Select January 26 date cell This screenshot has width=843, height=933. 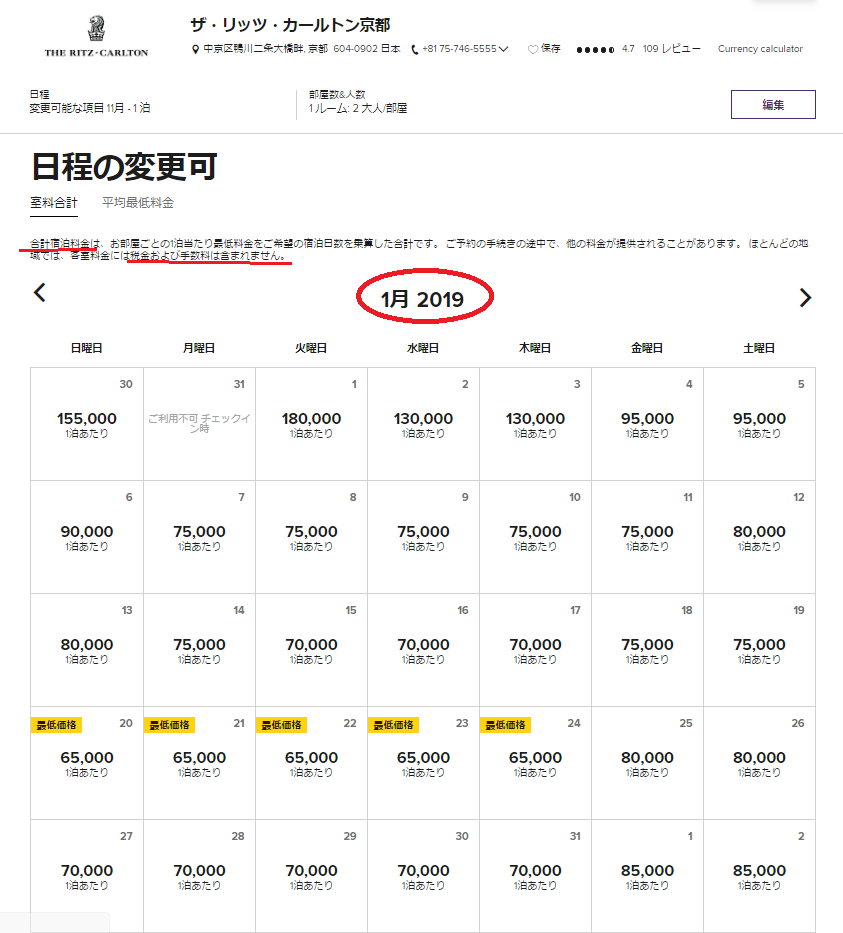[x=759, y=763]
